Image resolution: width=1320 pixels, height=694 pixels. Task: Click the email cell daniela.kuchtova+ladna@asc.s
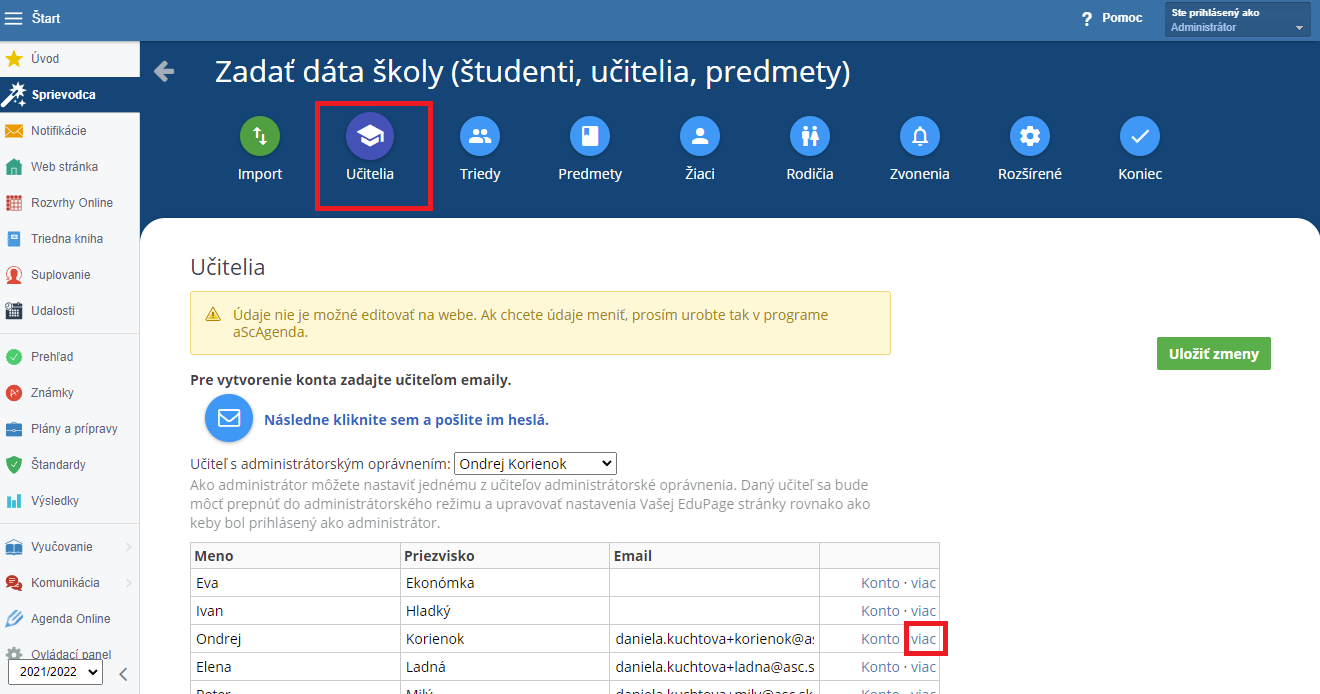pos(715,667)
